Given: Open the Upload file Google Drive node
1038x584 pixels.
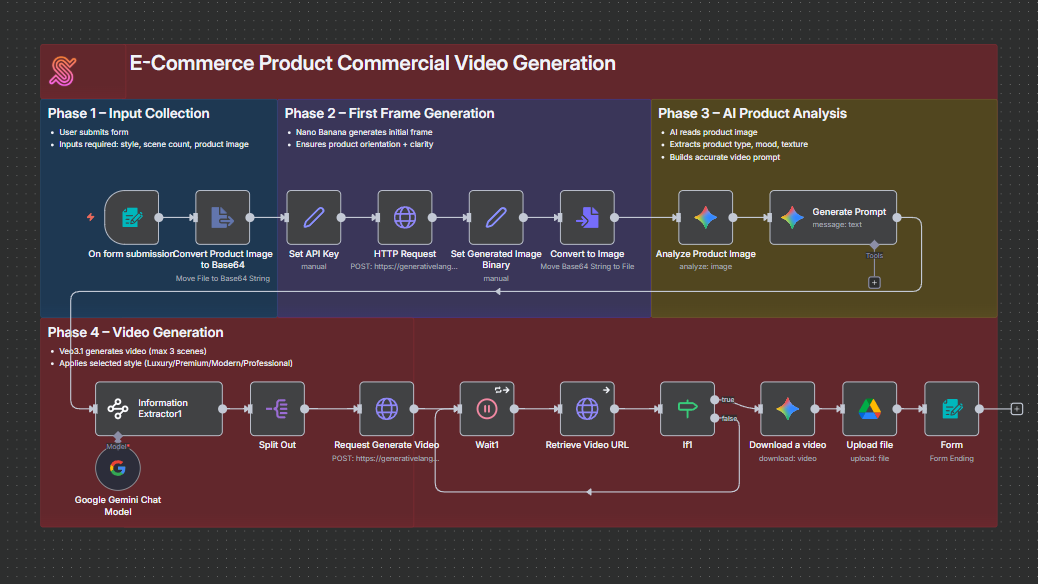Looking at the screenshot, I should click(871, 409).
